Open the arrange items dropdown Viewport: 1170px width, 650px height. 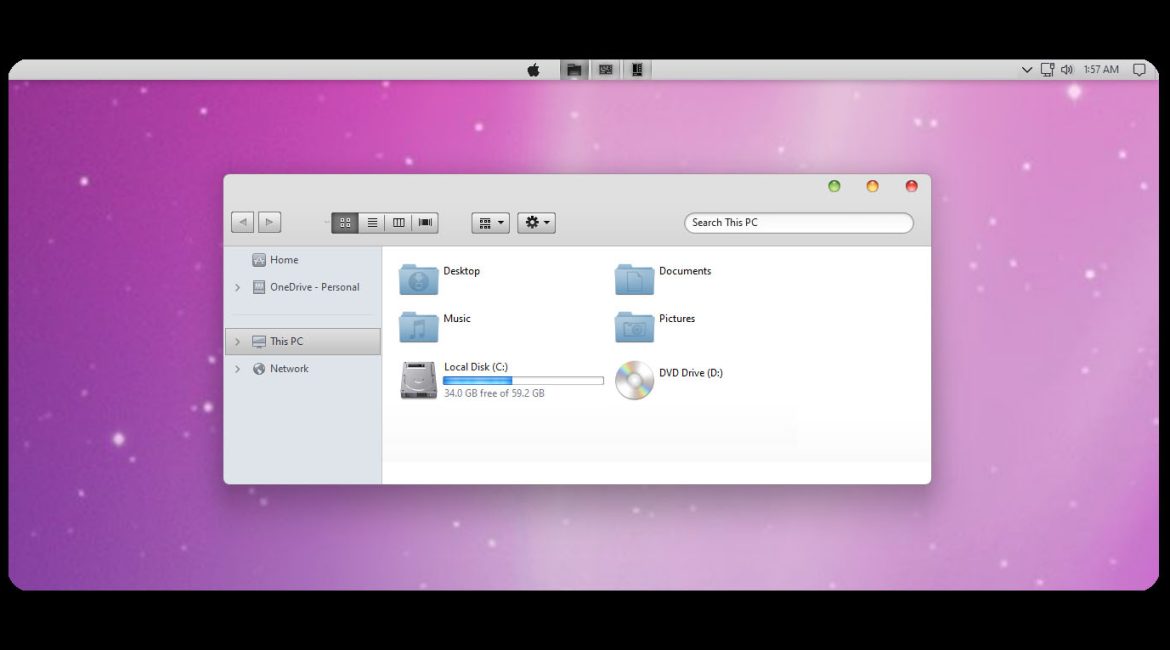pyautogui.click(x=490, y=223)
